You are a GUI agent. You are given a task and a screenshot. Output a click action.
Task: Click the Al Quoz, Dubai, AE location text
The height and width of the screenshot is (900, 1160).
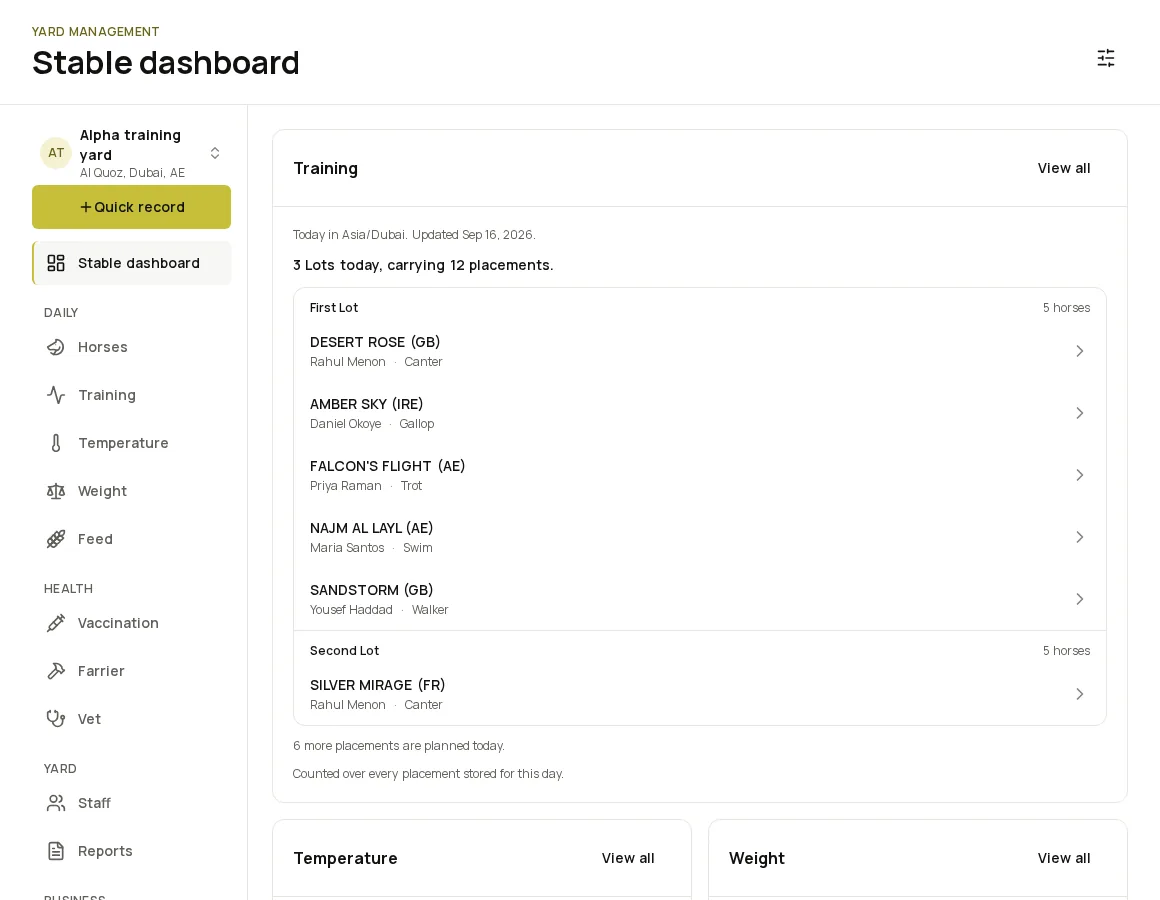tap(132, 173)
